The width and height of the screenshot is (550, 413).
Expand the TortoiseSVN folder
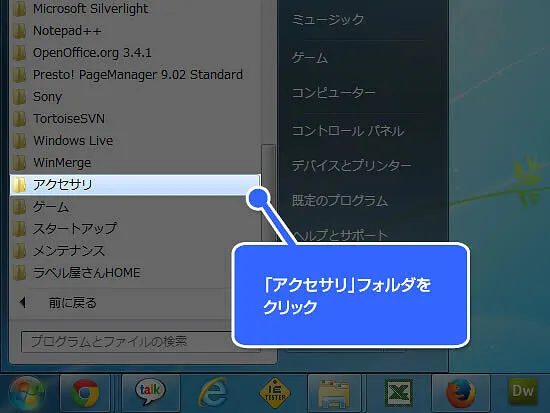(135, 119)
